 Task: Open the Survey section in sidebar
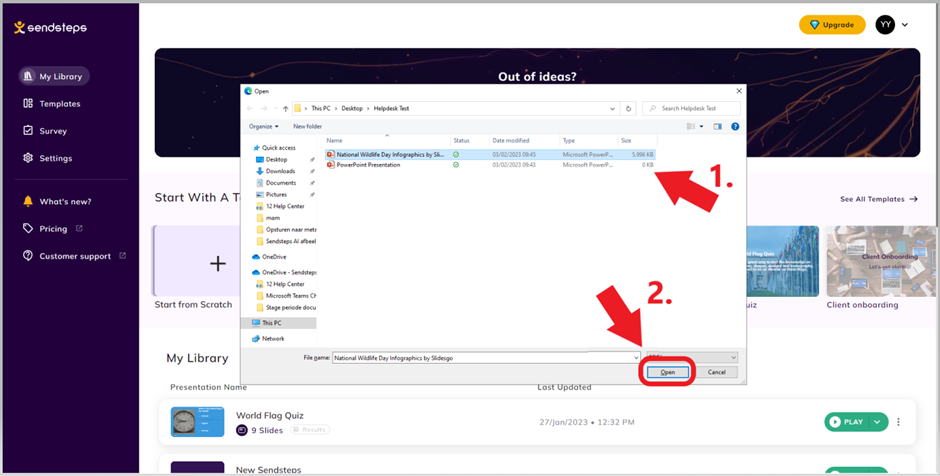45,131
